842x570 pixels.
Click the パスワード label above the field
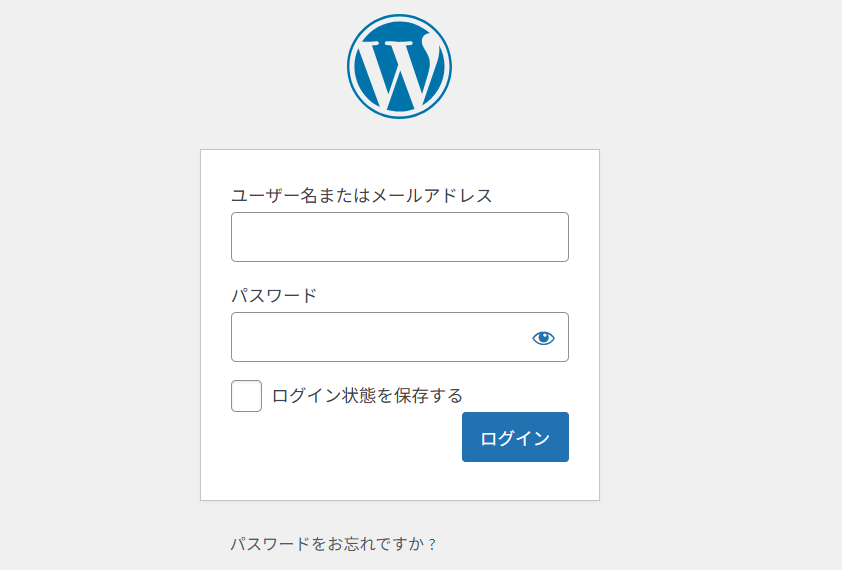click(274, 295)
